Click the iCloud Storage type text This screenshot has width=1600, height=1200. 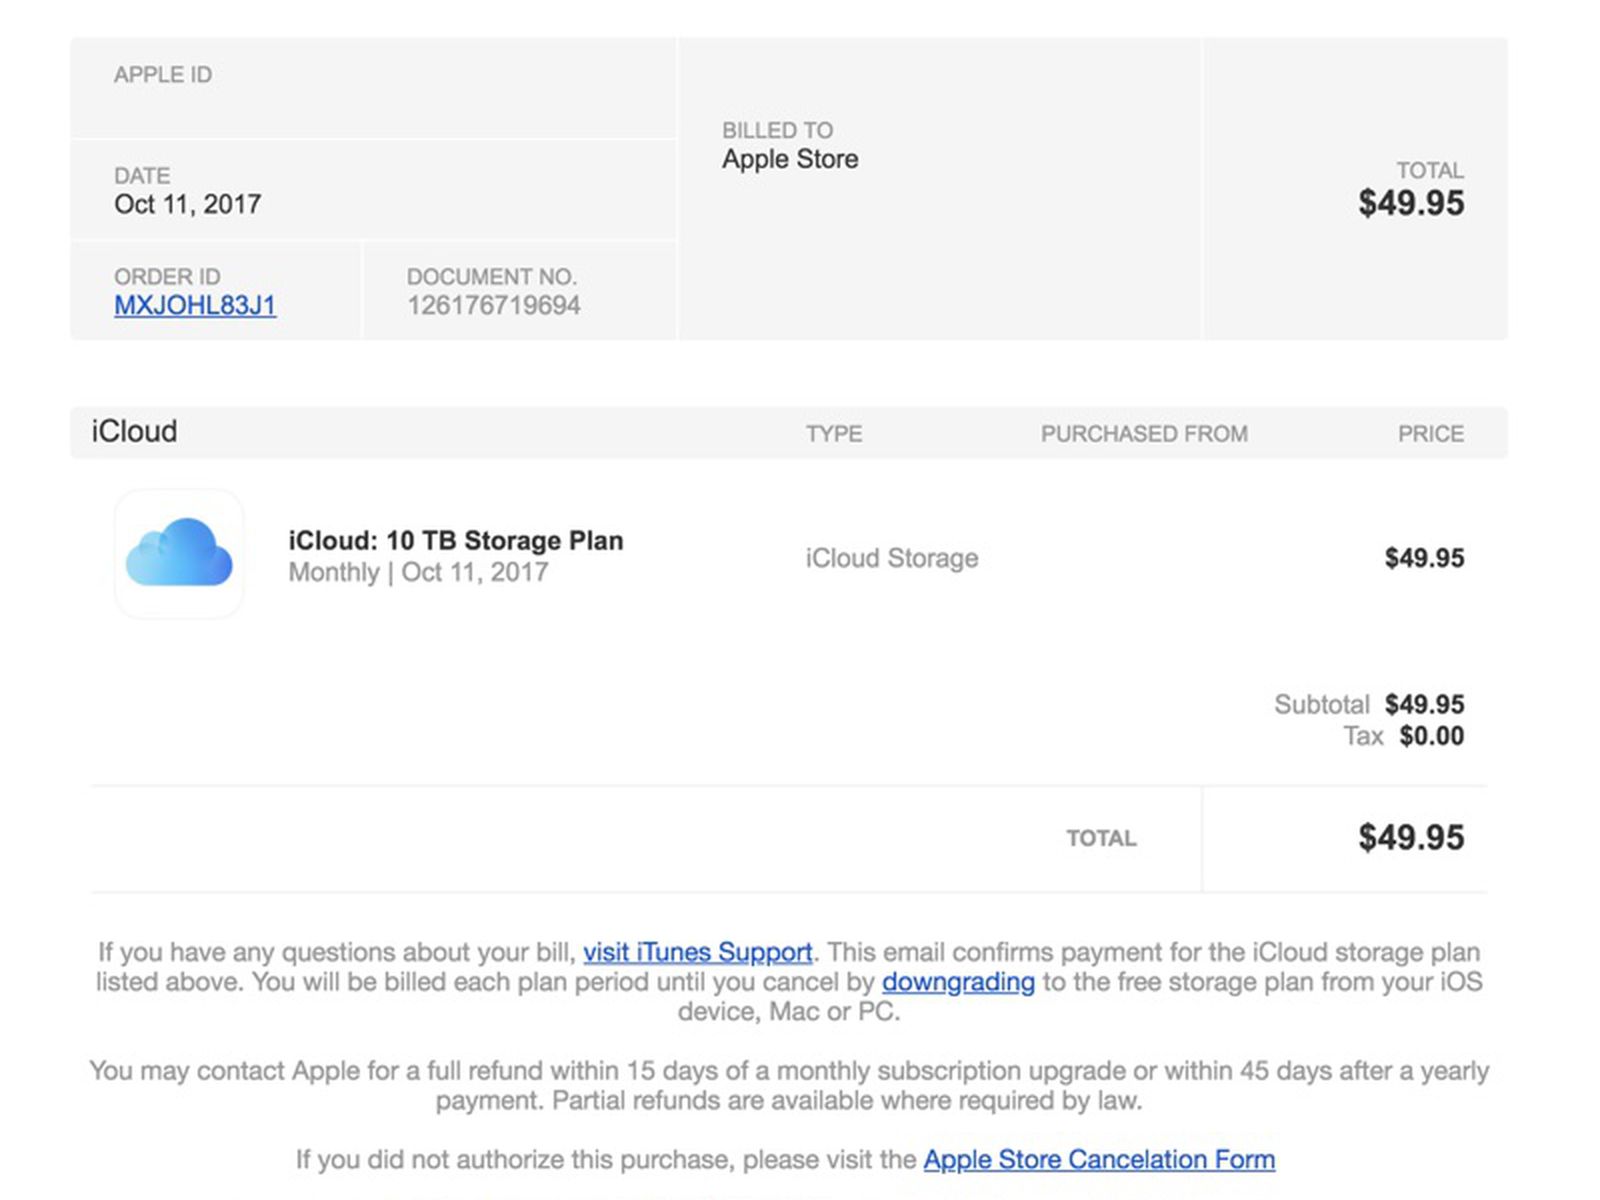[892, 558]
